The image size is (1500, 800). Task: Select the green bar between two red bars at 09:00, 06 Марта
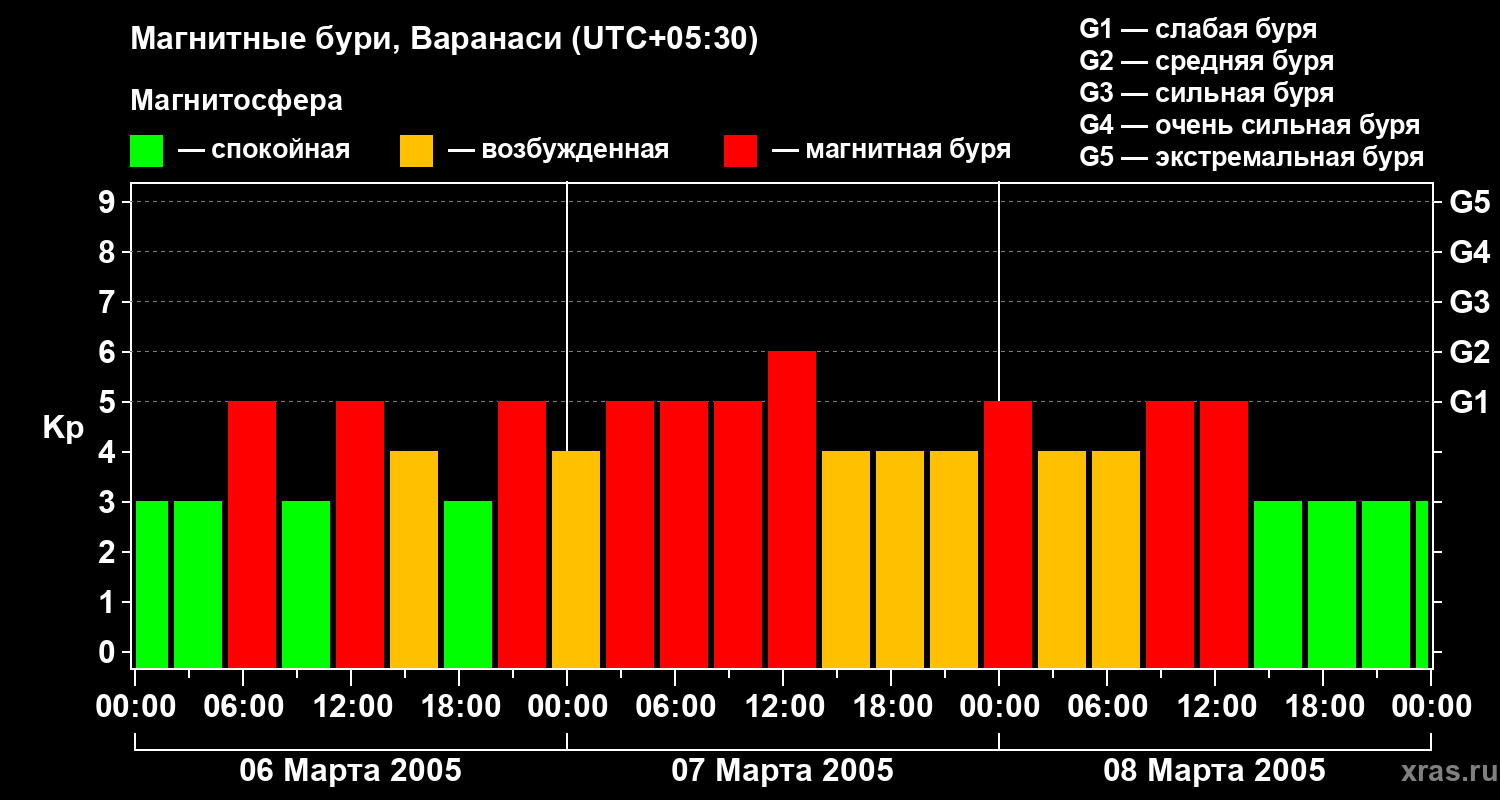pyautogui.click(x=306, y=585)
